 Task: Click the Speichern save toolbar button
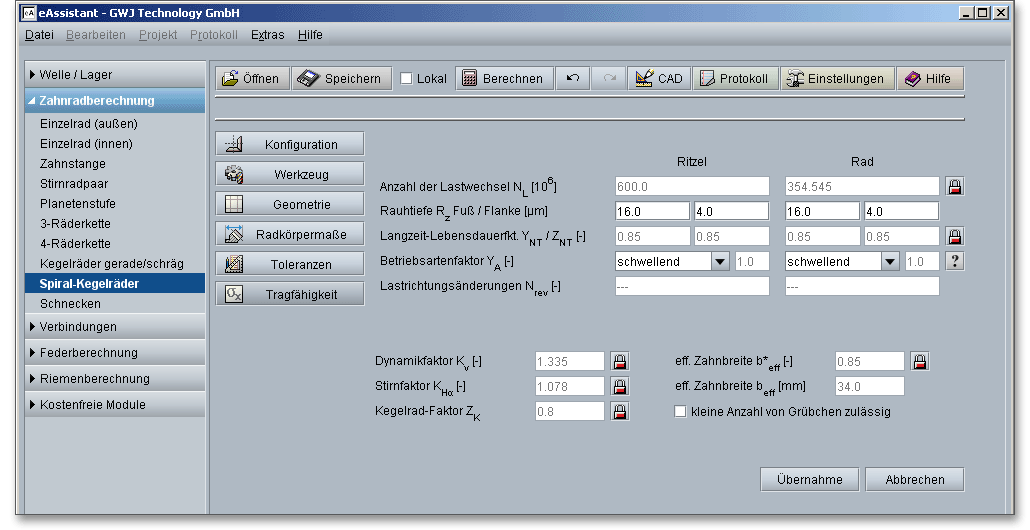click(341, 79)
